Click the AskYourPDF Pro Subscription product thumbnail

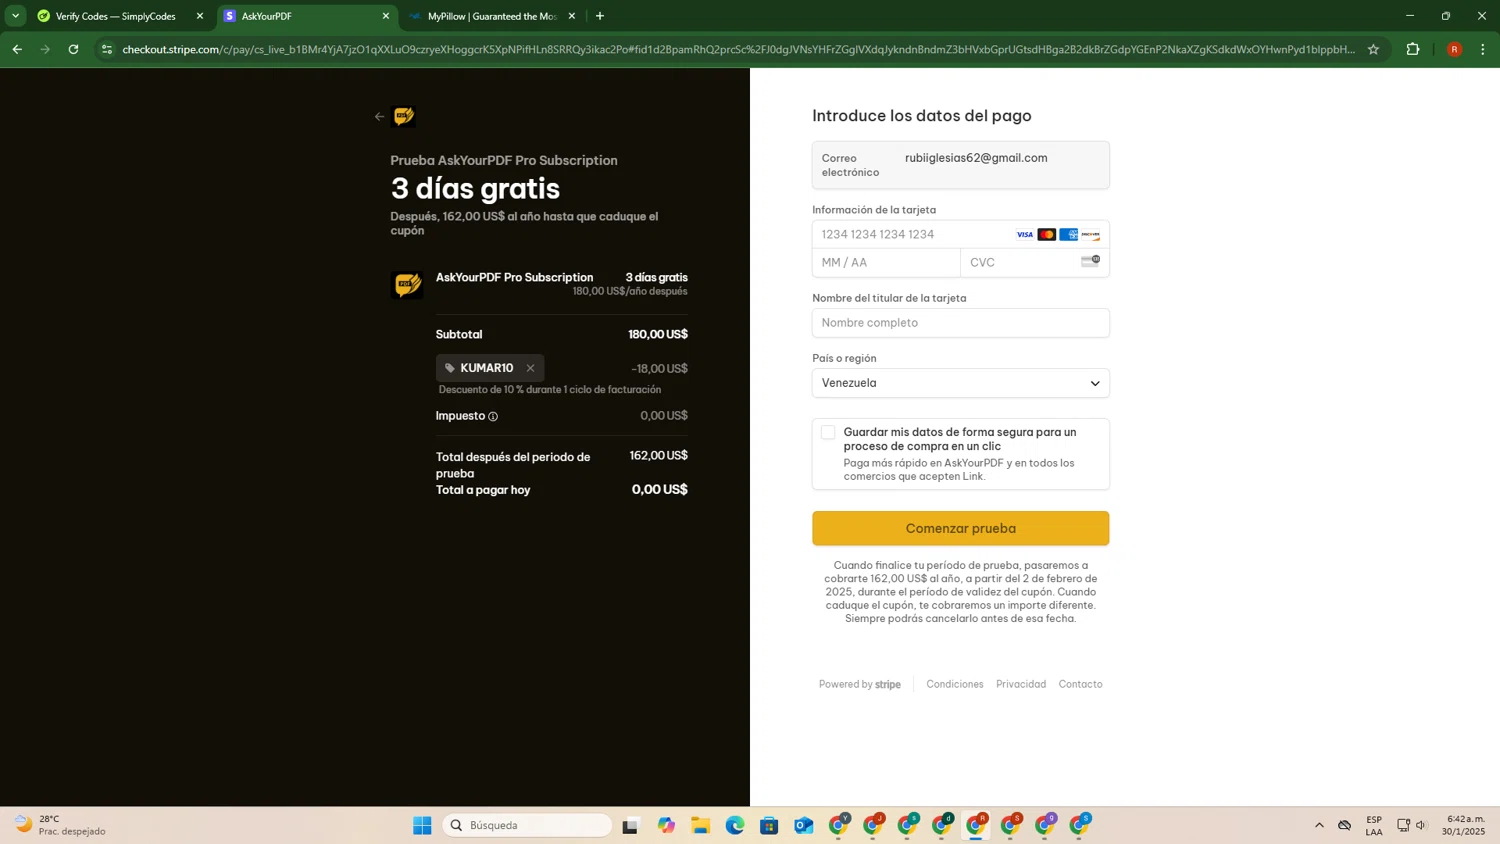click(x=407, y=285)
